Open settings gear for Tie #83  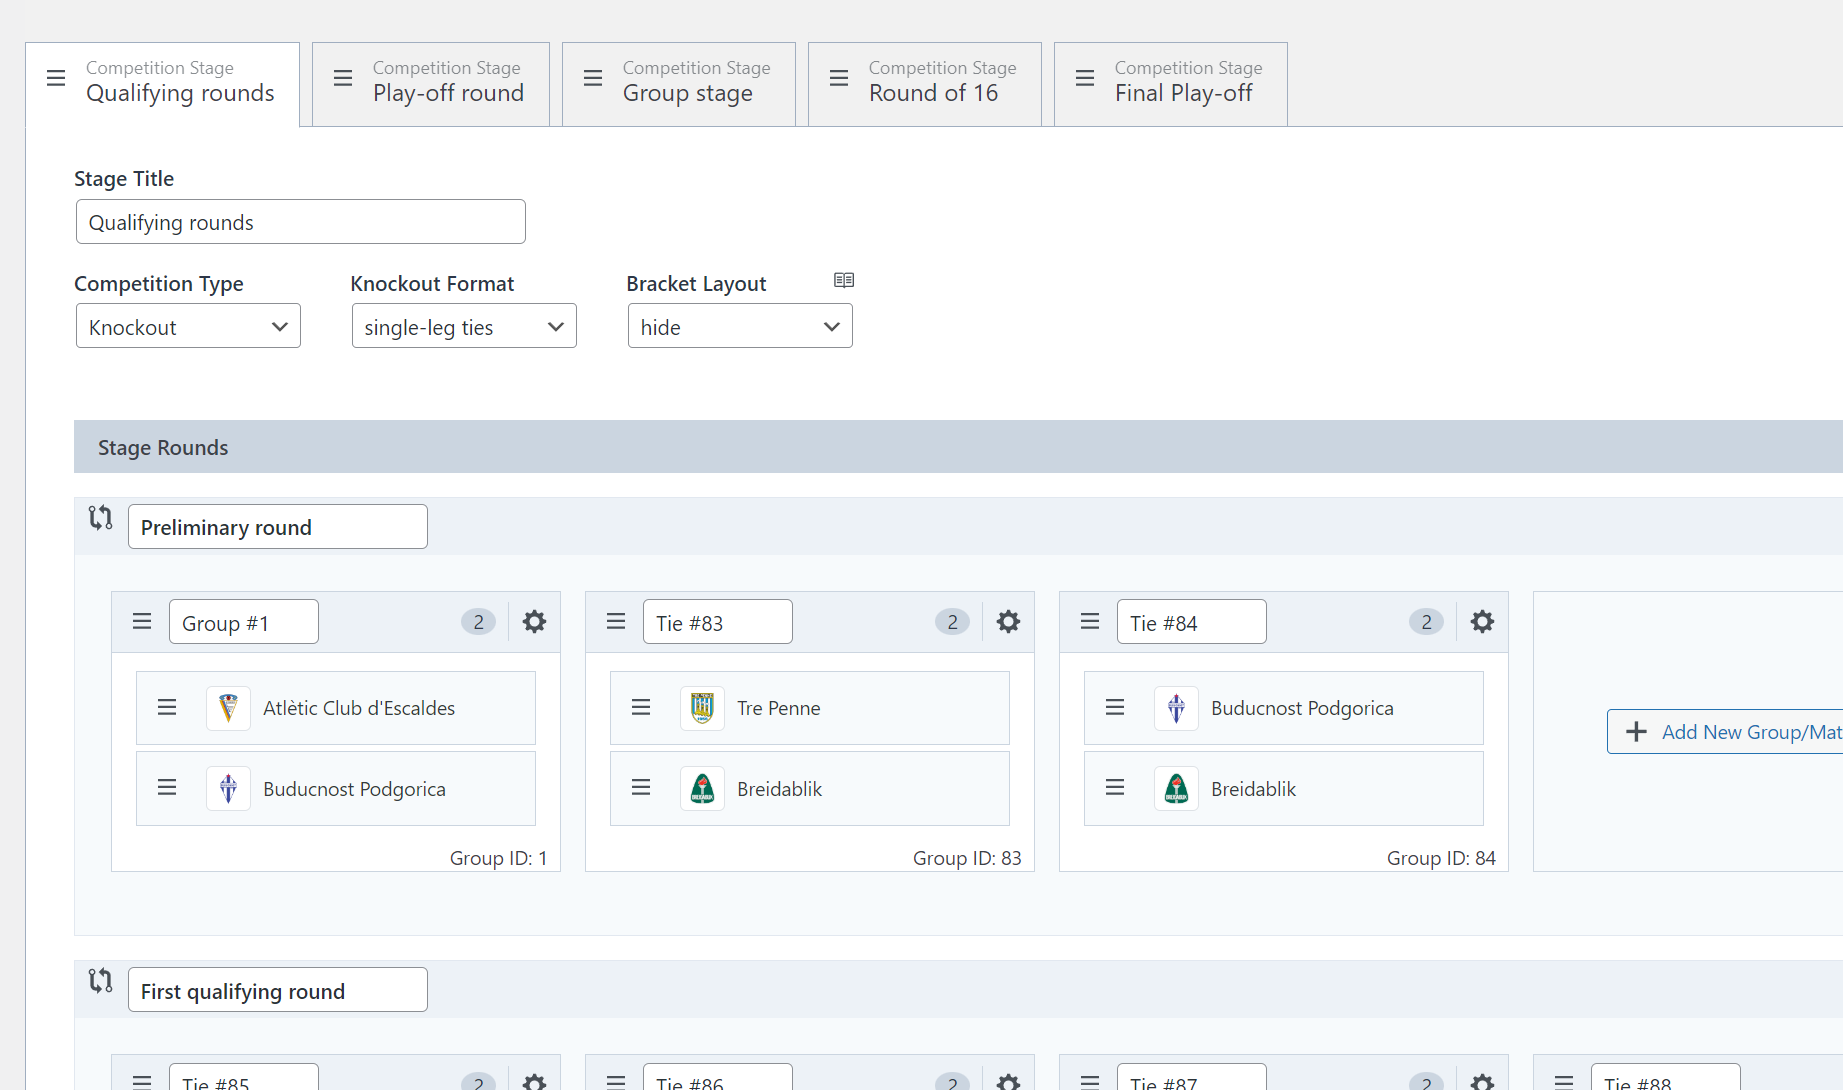pyautogui.click(x=1009, y=622)
